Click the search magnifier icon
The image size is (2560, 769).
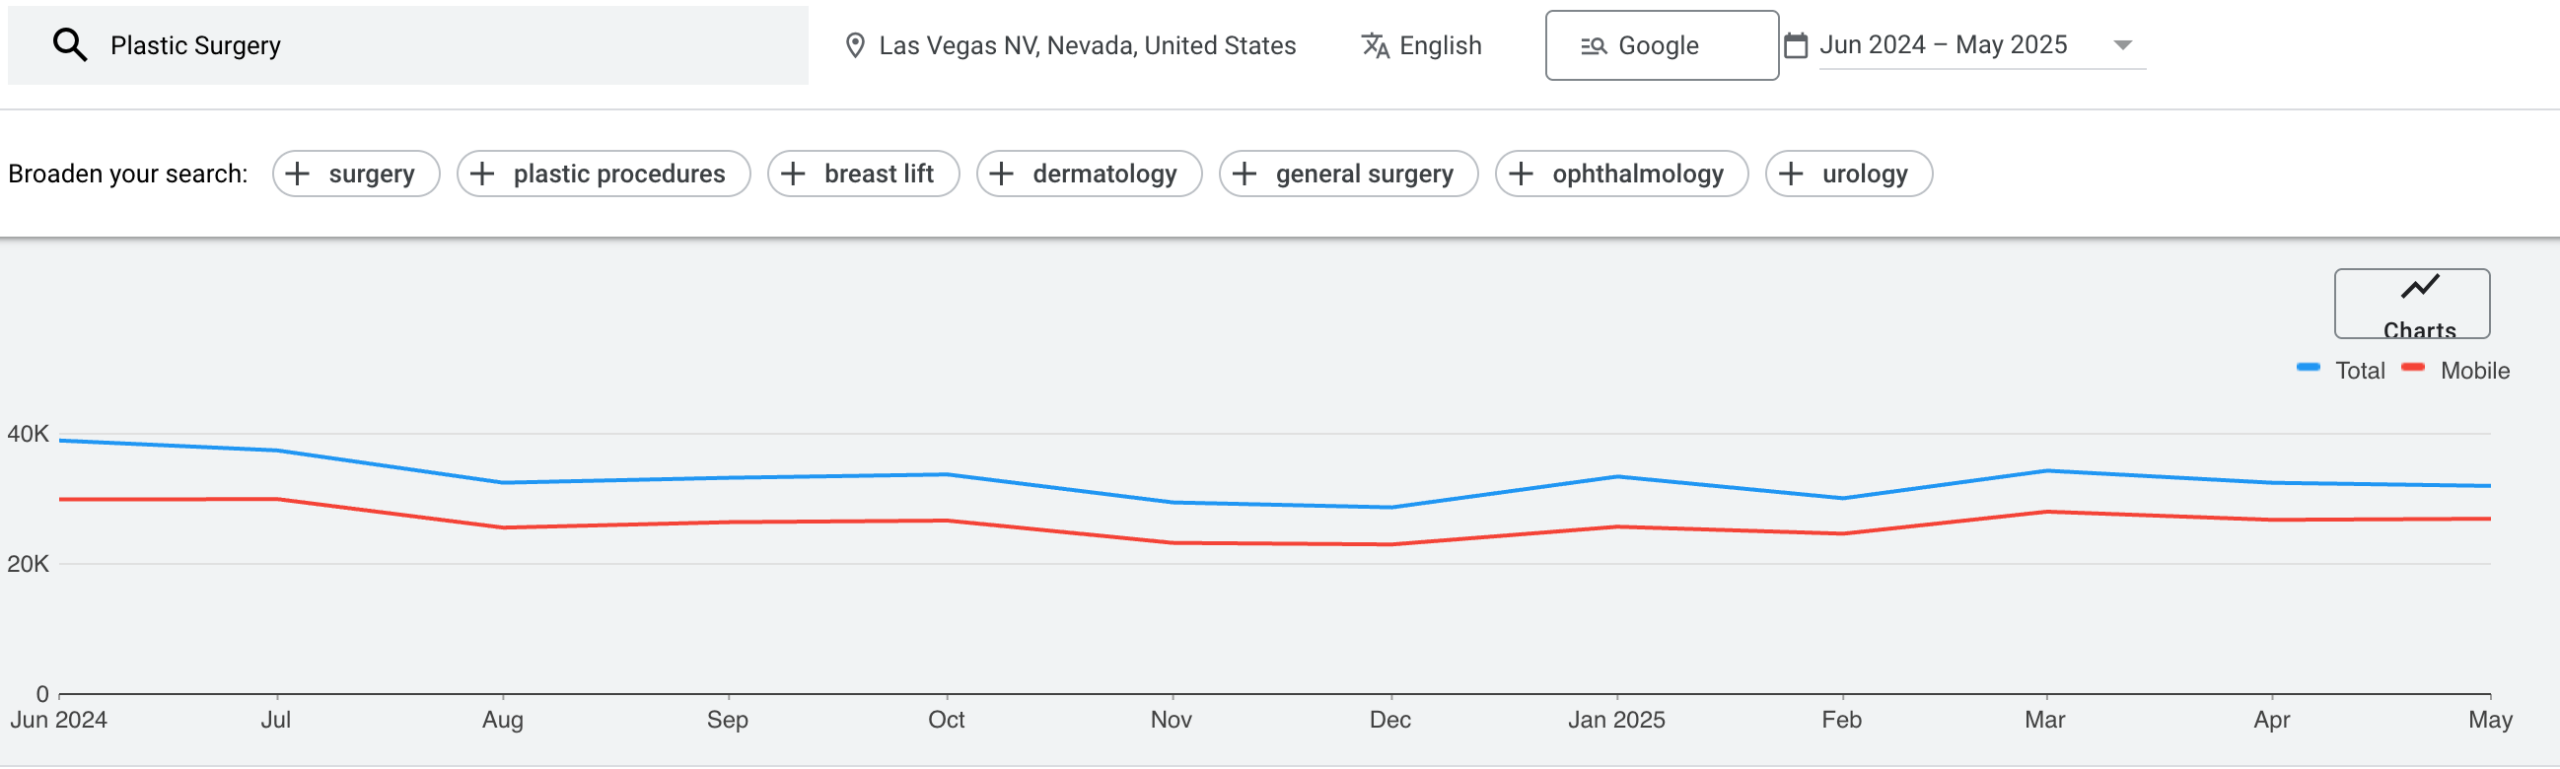click(x=69, y=45)
